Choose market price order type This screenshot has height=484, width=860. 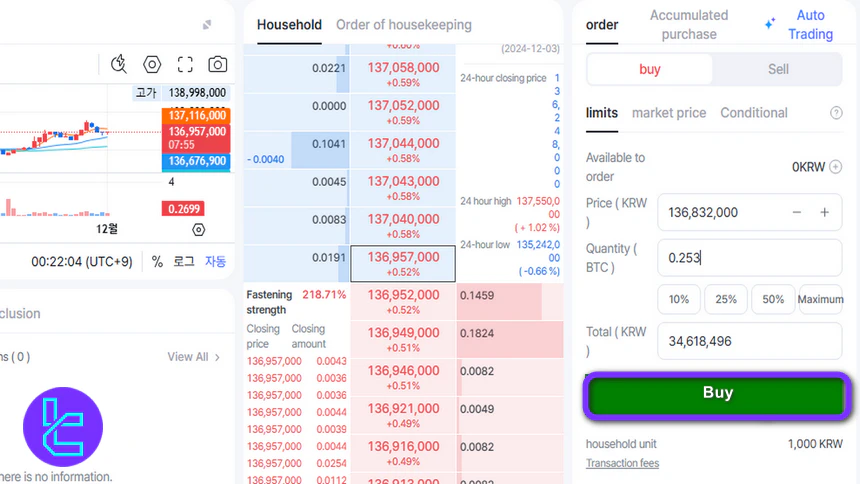point(669,113)
